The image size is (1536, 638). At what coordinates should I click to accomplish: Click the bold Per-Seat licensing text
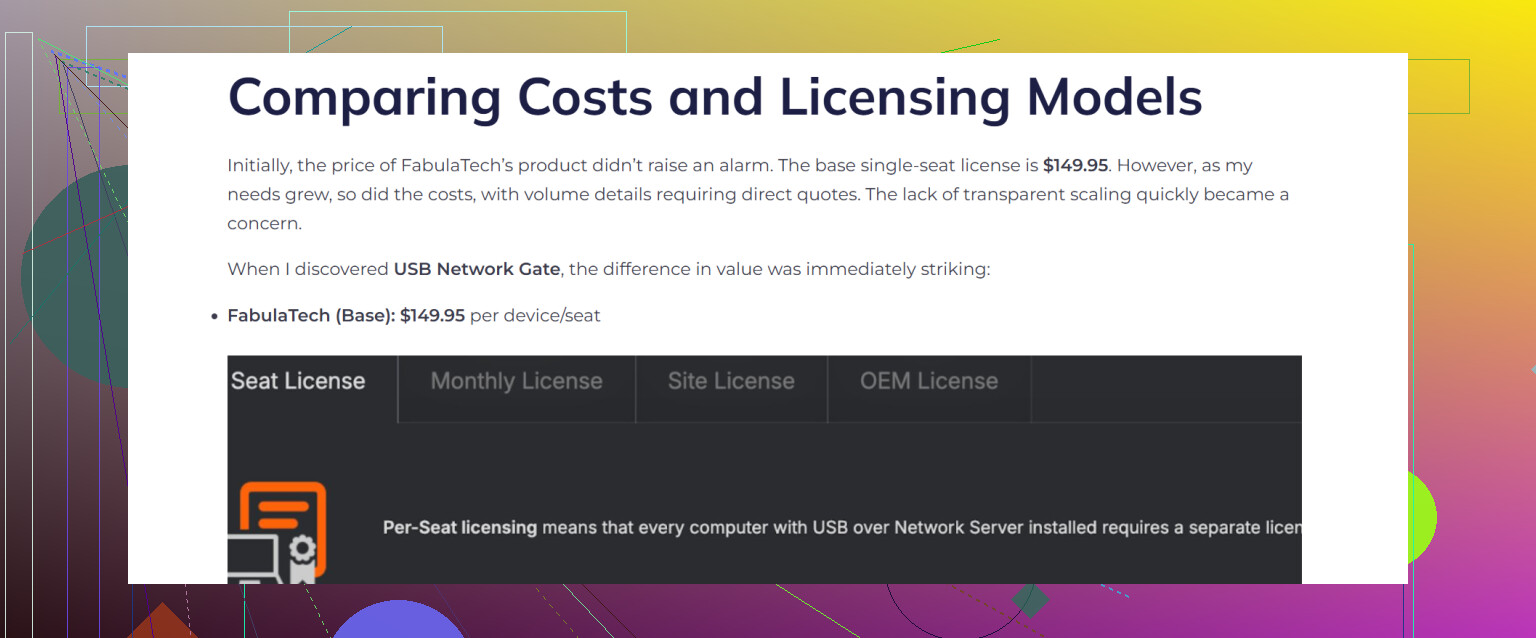pyautogui.click(x=460, y=527)
